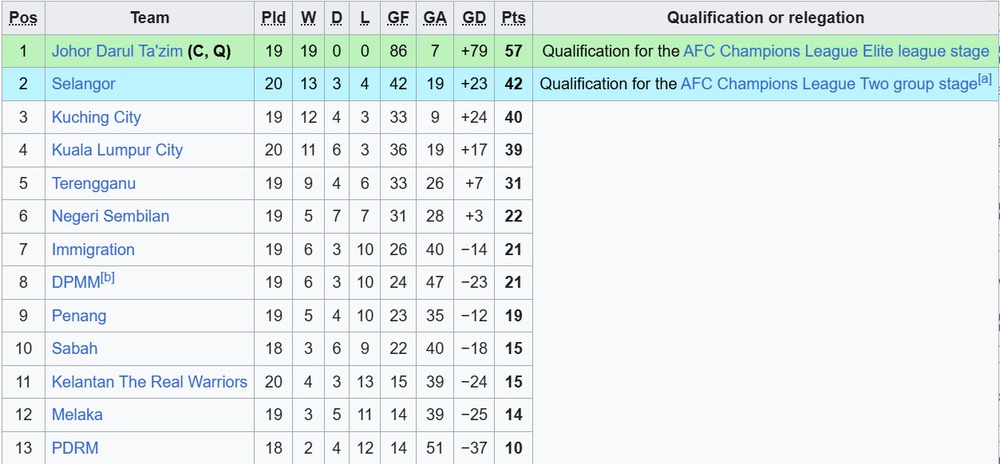
Task: Open the Immigration team link
Action: point(93,249)
